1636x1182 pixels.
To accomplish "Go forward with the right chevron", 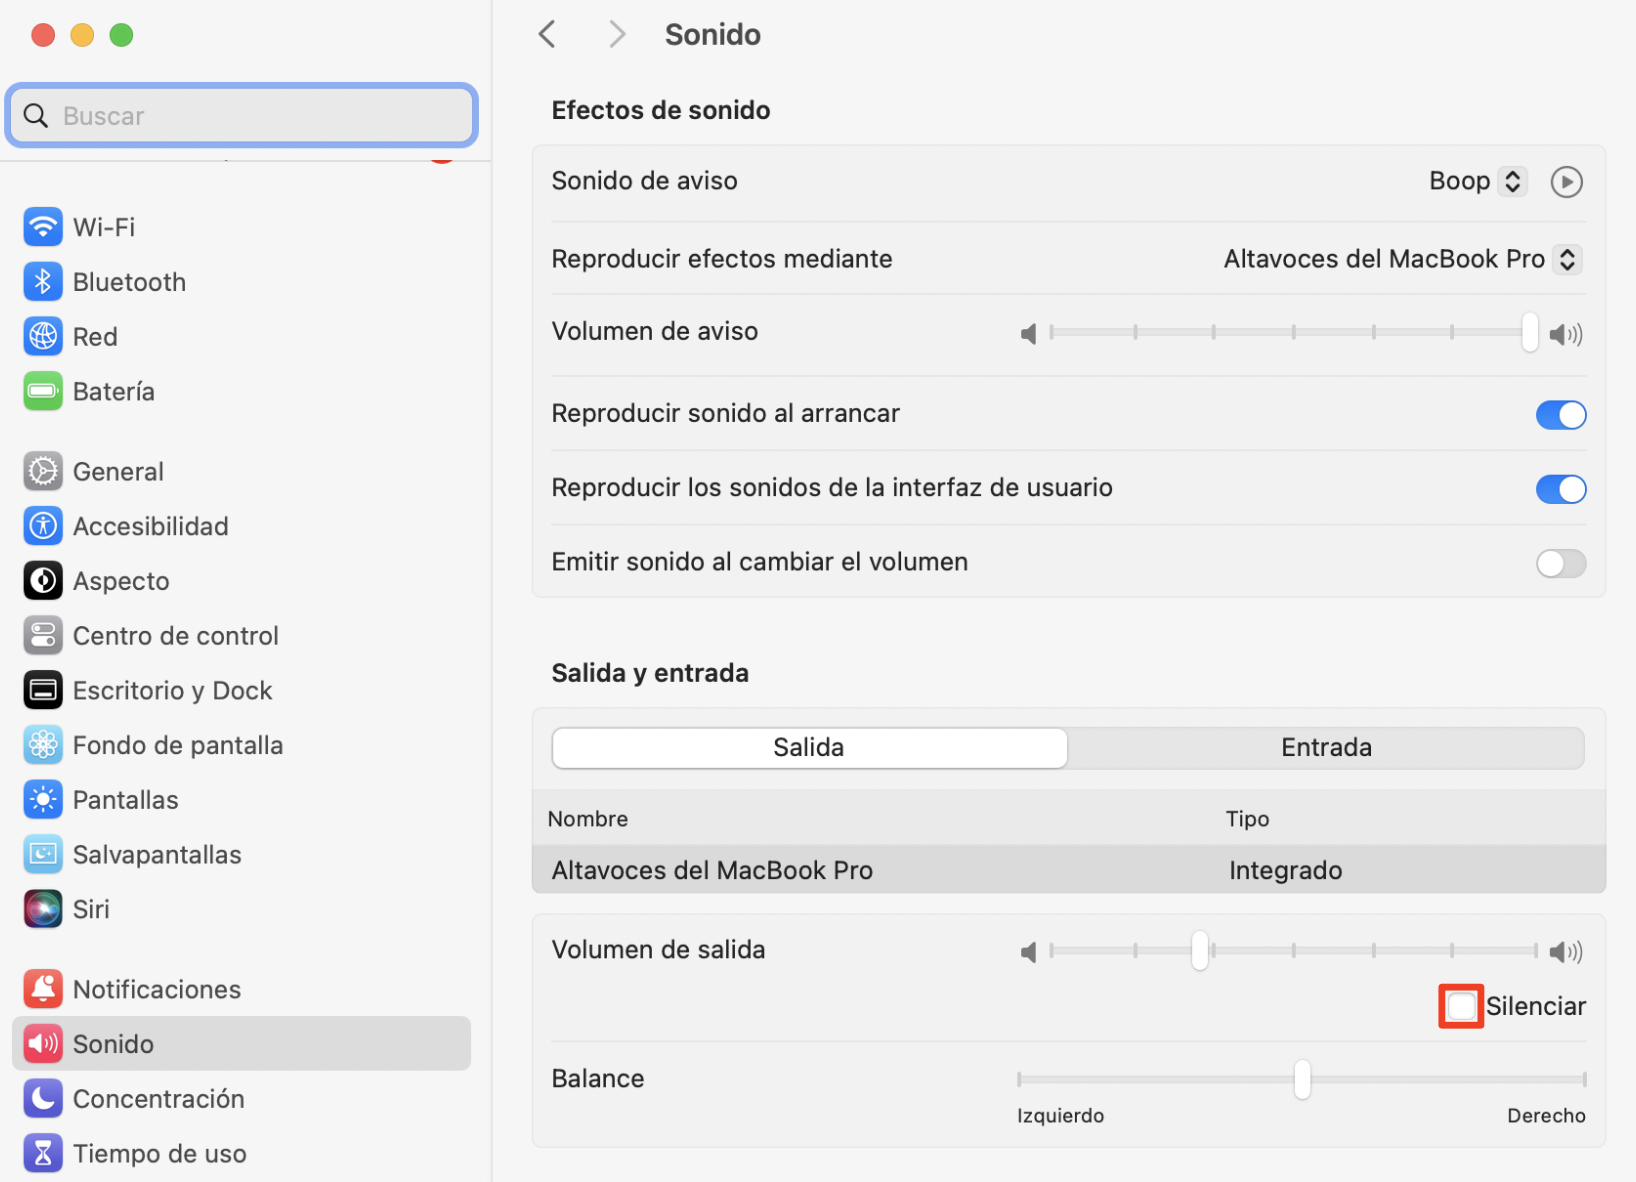I will [617, 34].
